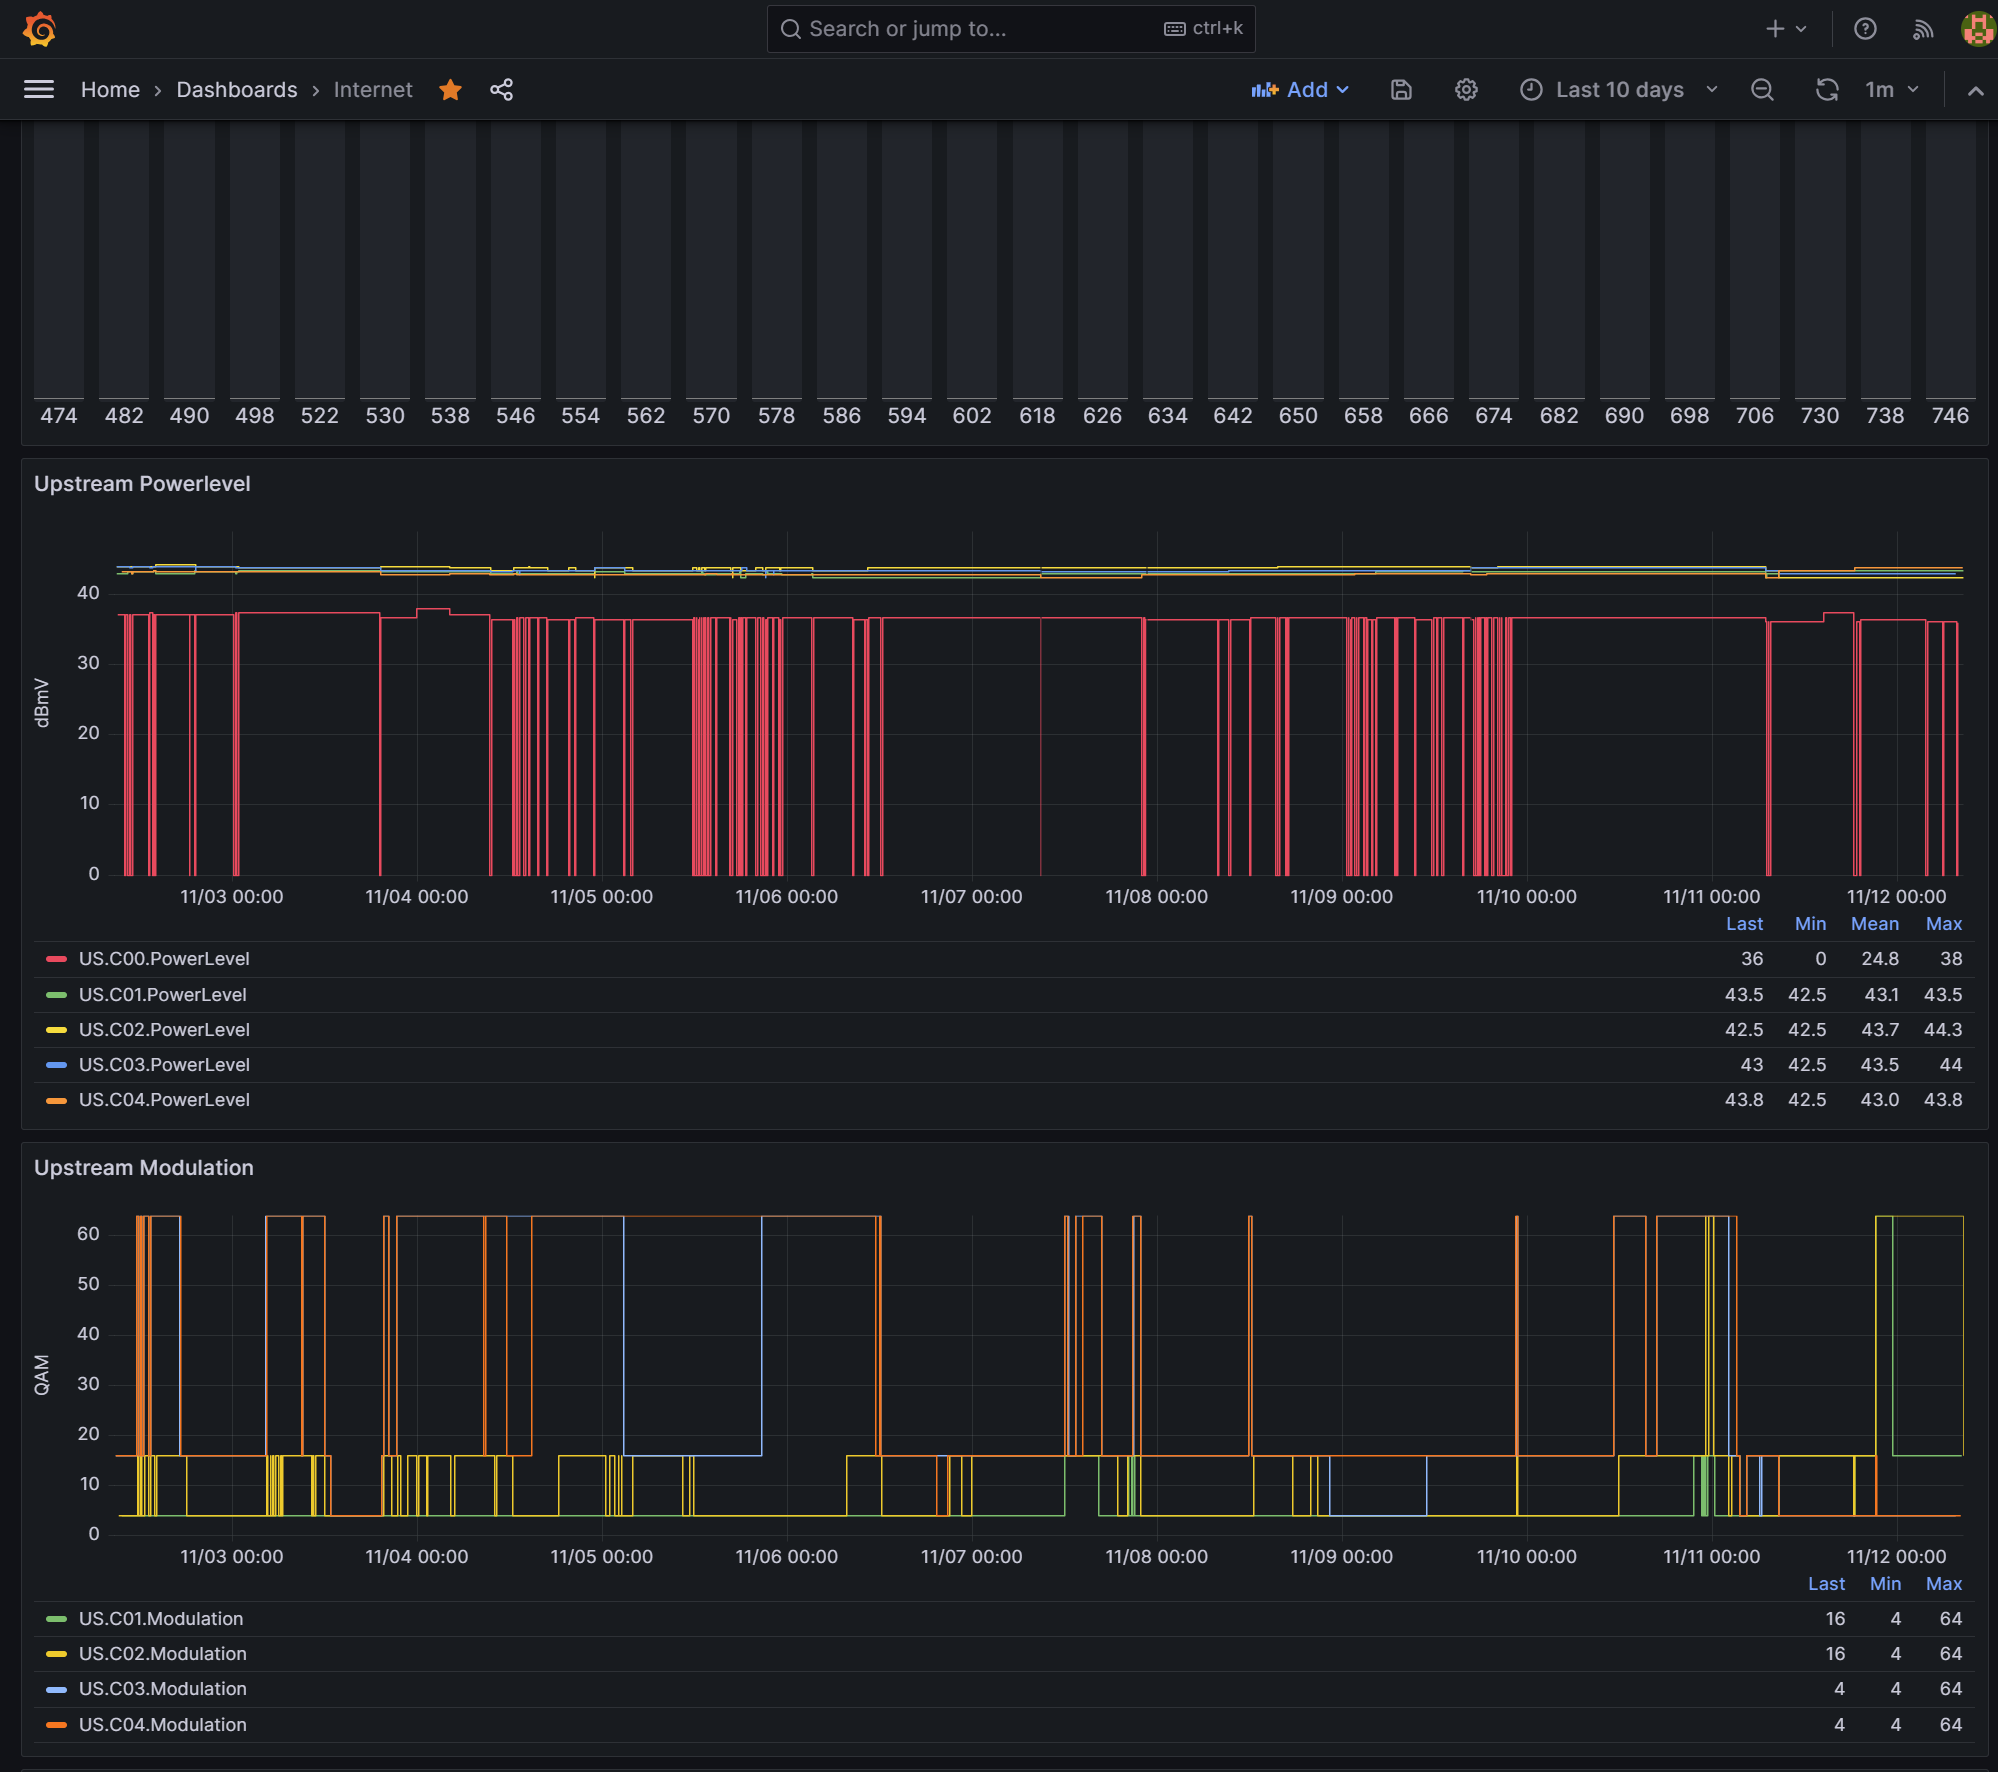Toggle US.C02.Modulation series in legend

coord(163,1654)
